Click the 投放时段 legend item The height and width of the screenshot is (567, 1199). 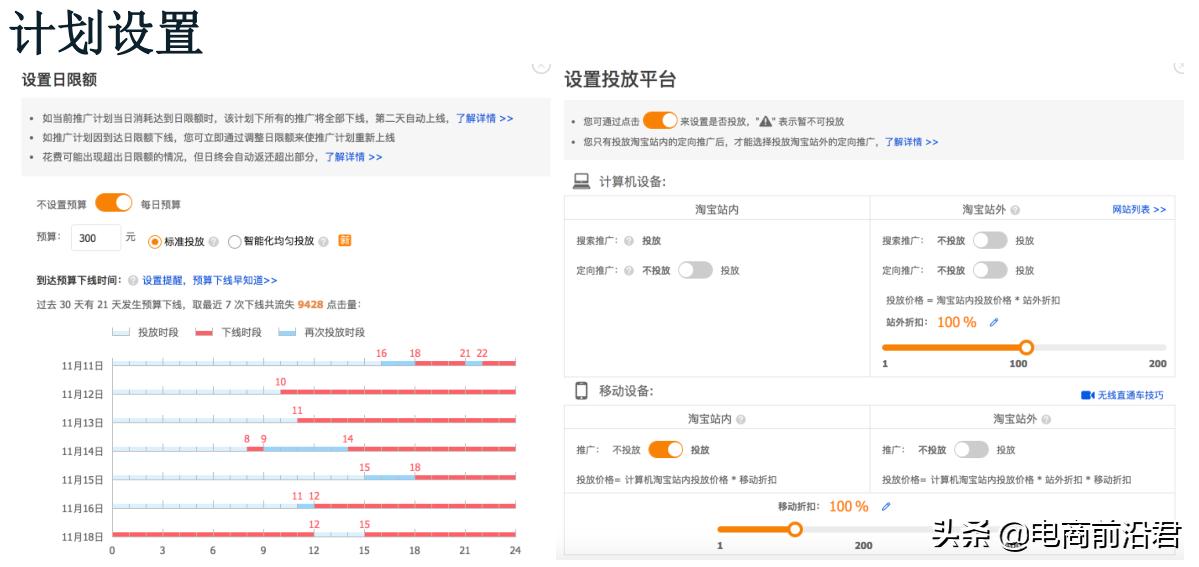[x=145, y=333]
